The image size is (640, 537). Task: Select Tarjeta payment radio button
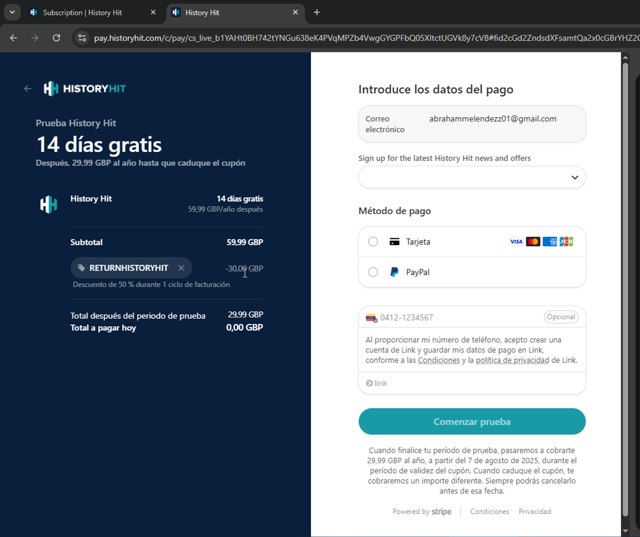(373, 242)
